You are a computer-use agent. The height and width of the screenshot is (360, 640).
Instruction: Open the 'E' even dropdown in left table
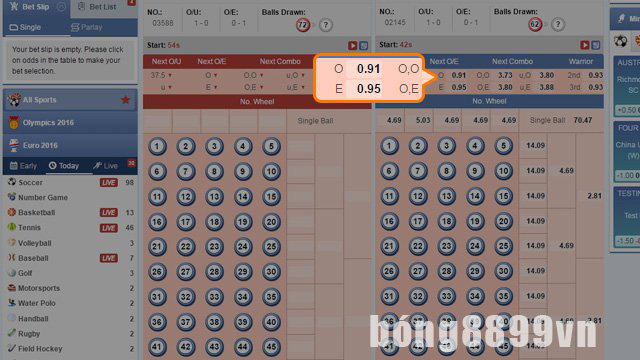tap(211, 87)
